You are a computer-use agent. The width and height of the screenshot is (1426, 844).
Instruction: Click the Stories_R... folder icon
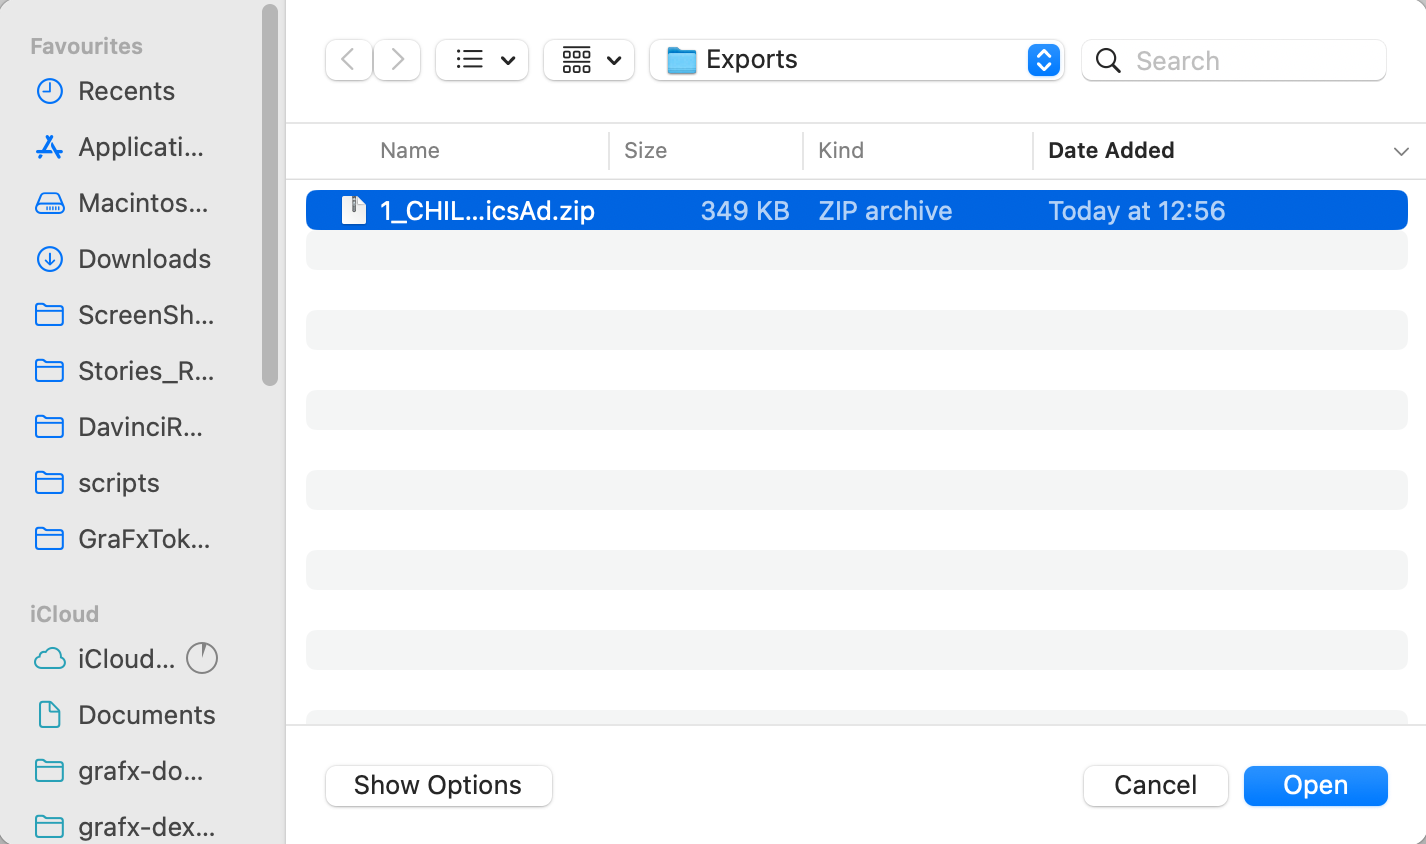pos(49,371)
